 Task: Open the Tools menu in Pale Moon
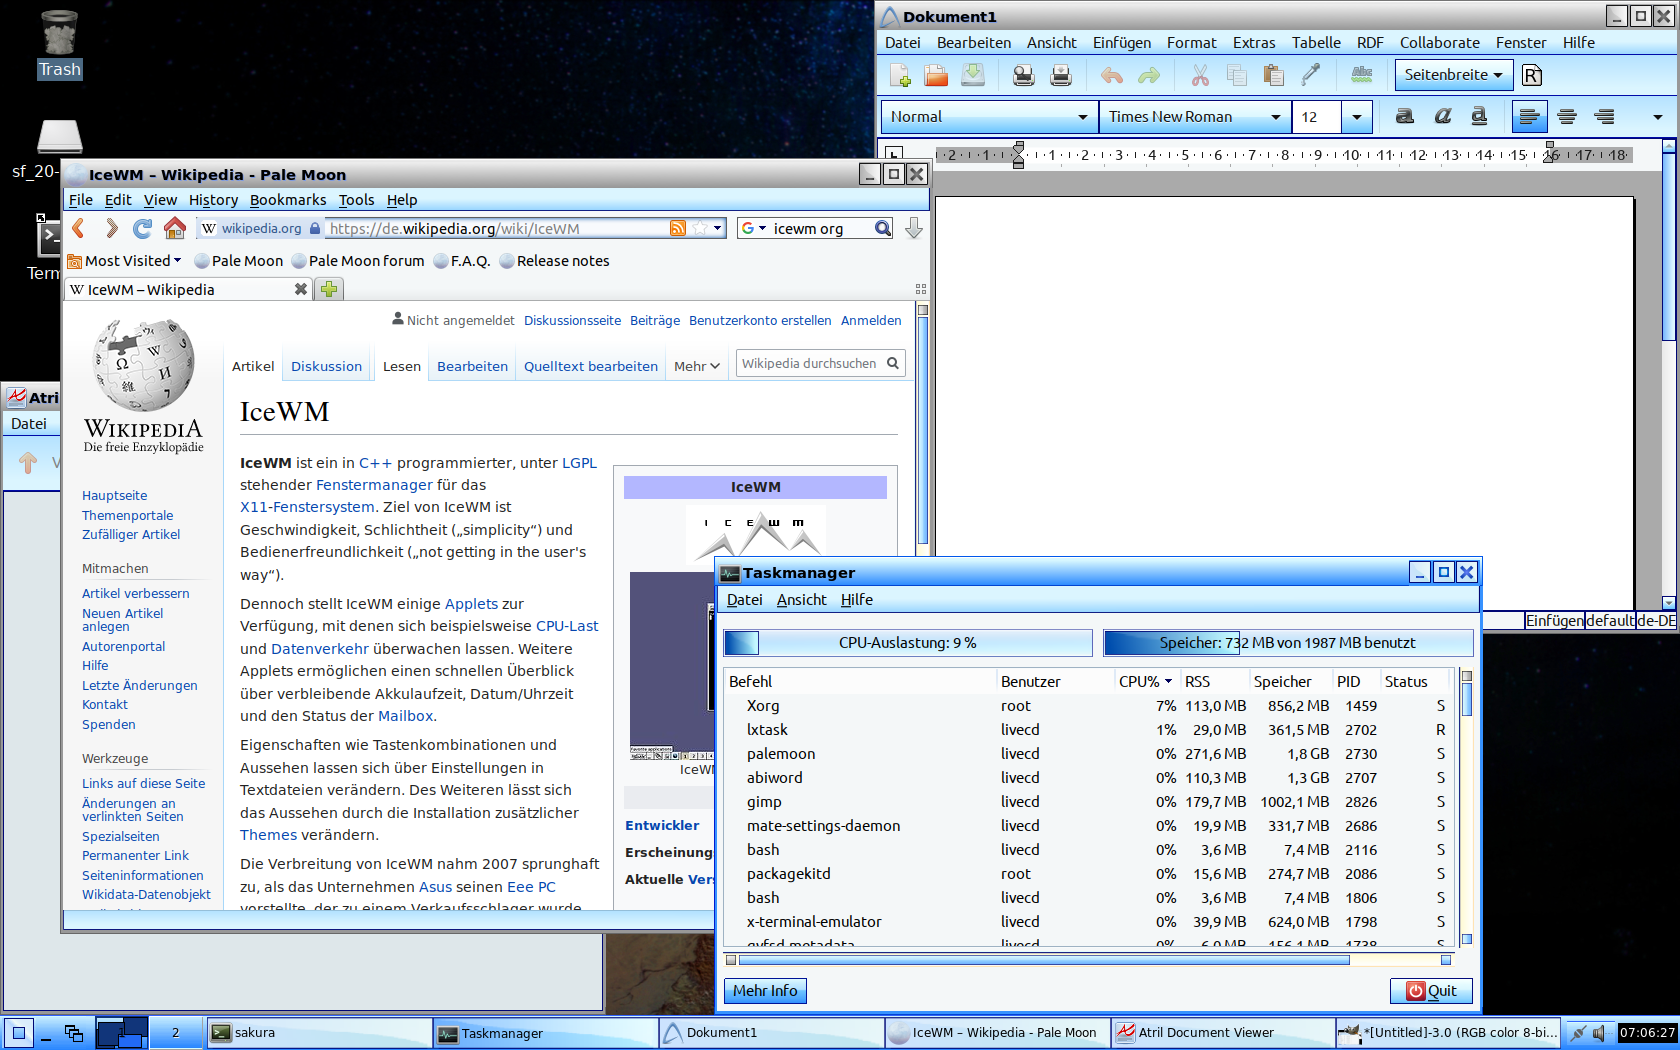(x=356, y=200)
